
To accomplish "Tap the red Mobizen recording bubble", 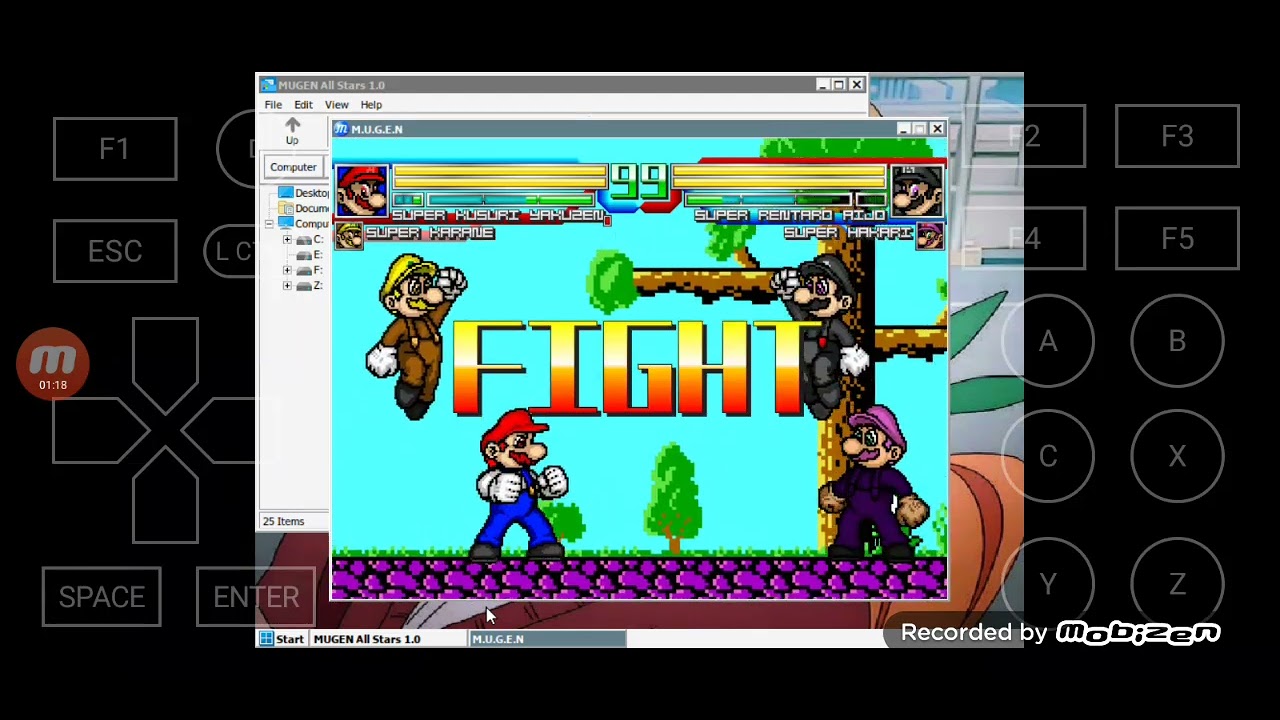I will point(53,364).
